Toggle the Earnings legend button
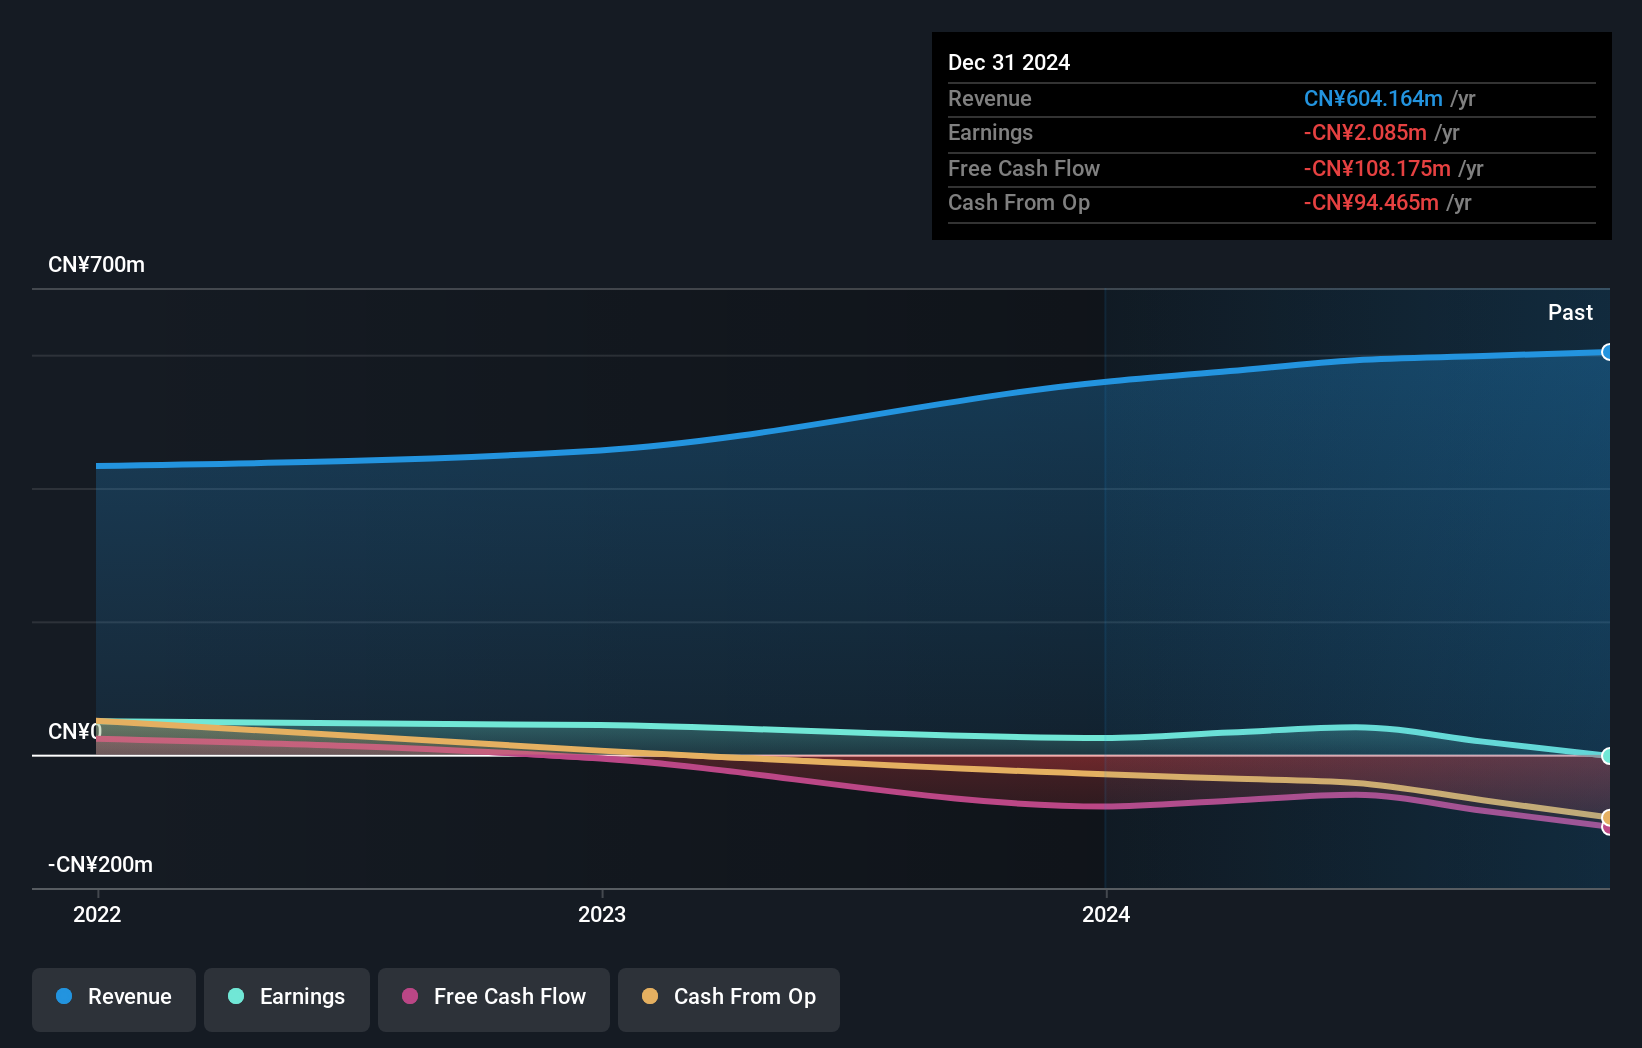1642x1048 pixels. (x=287, y=999)
